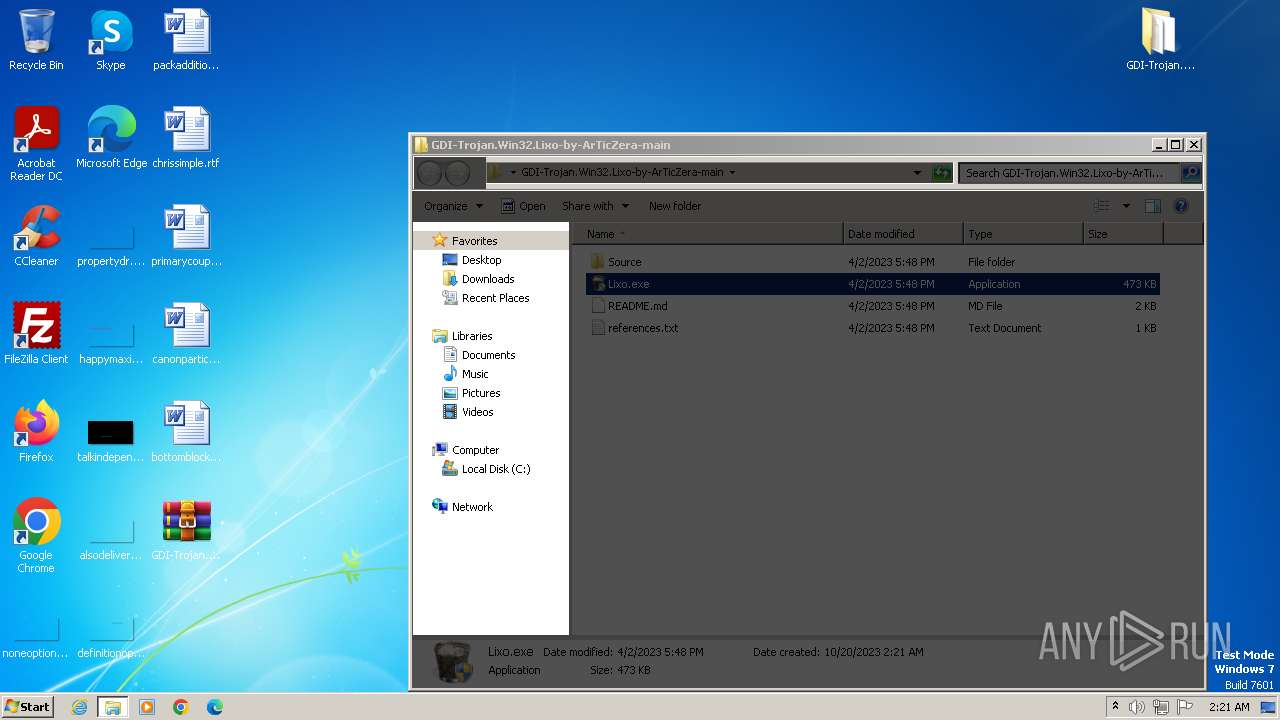Select the GDI-Trojan WinRAR archive icon
Screen dimensions: 1280x720
pyautogui.click(x=186, y=530)
